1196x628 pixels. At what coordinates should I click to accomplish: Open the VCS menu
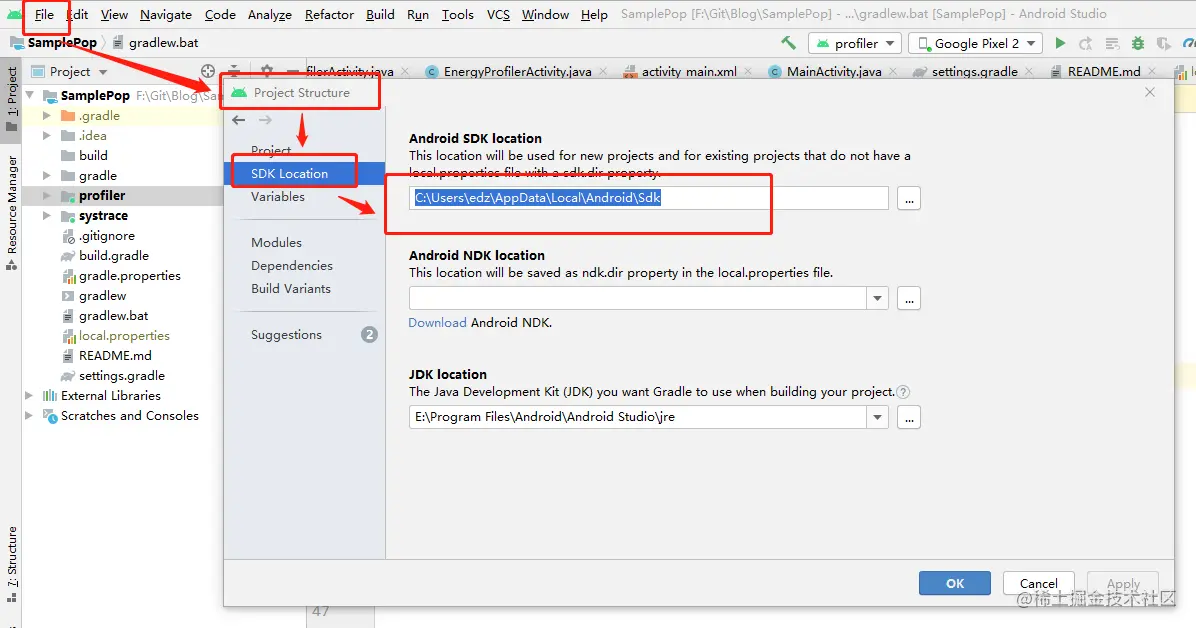tap(498, 14)
